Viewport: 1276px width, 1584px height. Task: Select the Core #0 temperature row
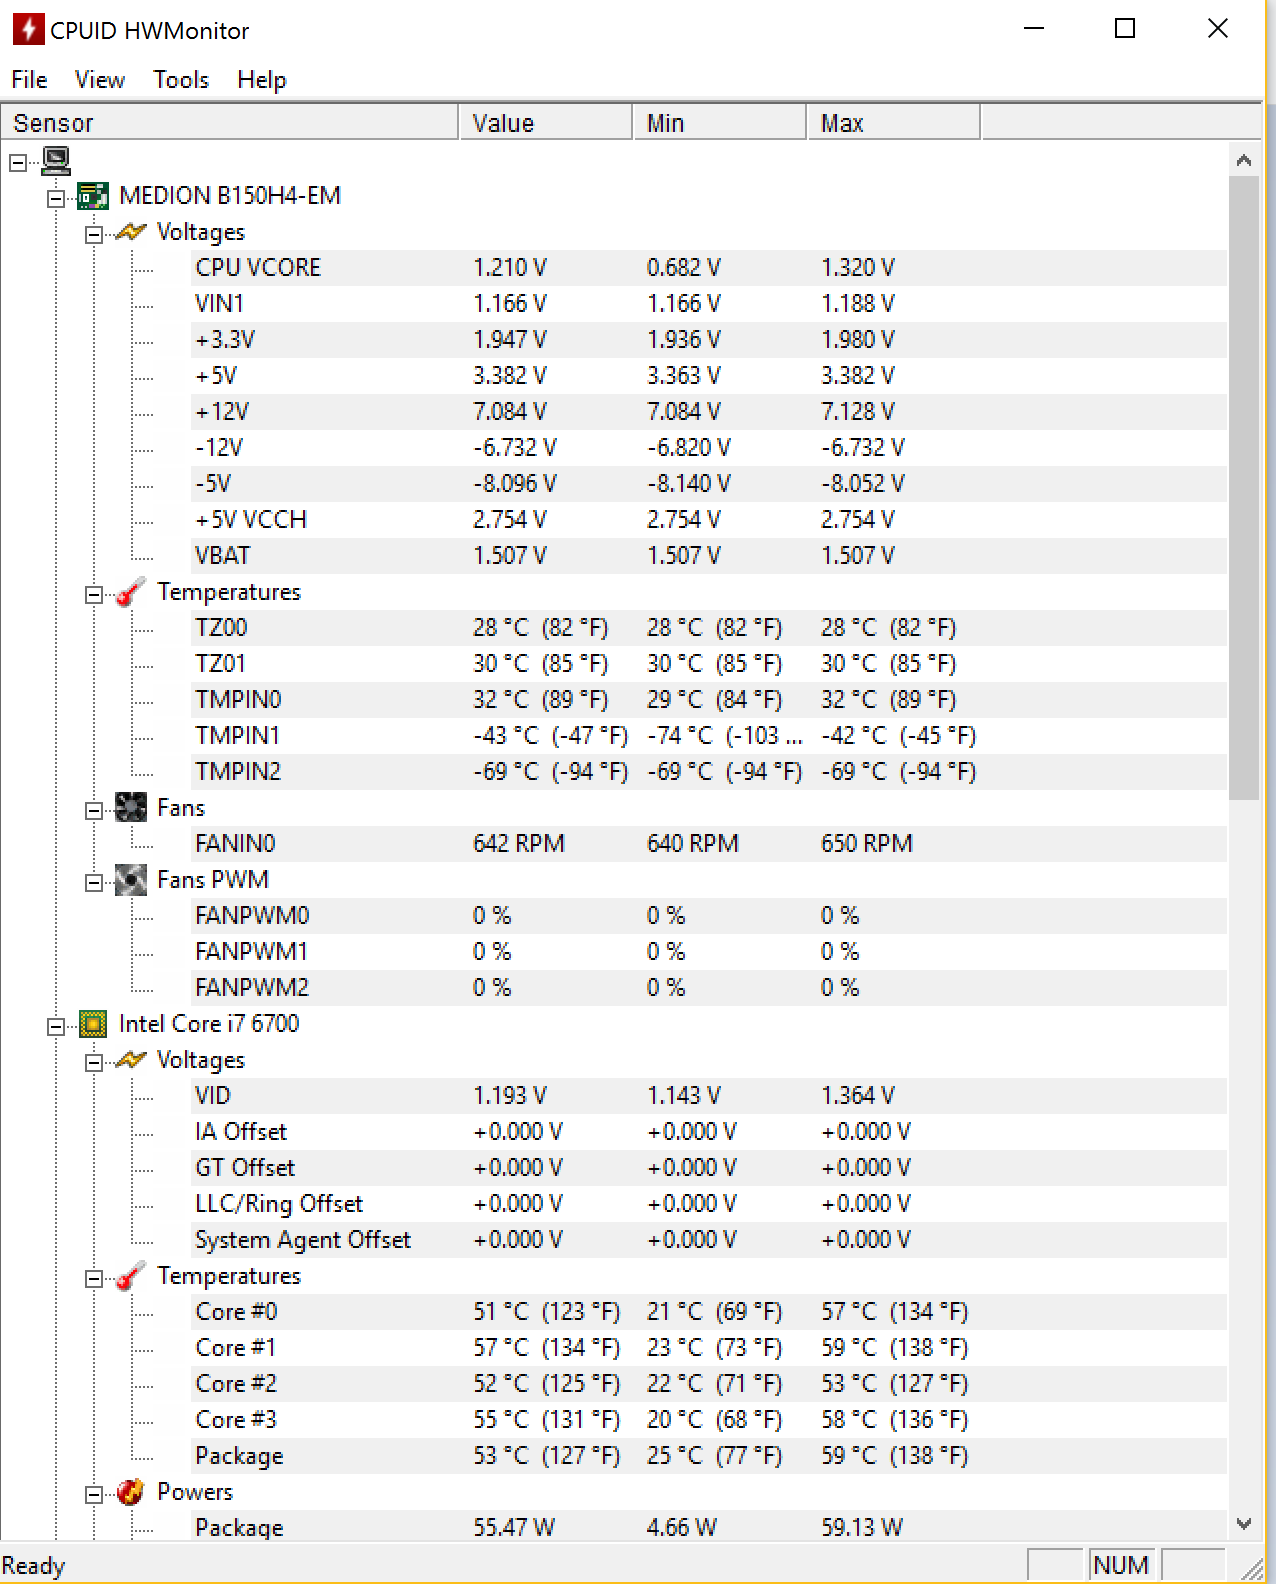(x=709, y=1312)
